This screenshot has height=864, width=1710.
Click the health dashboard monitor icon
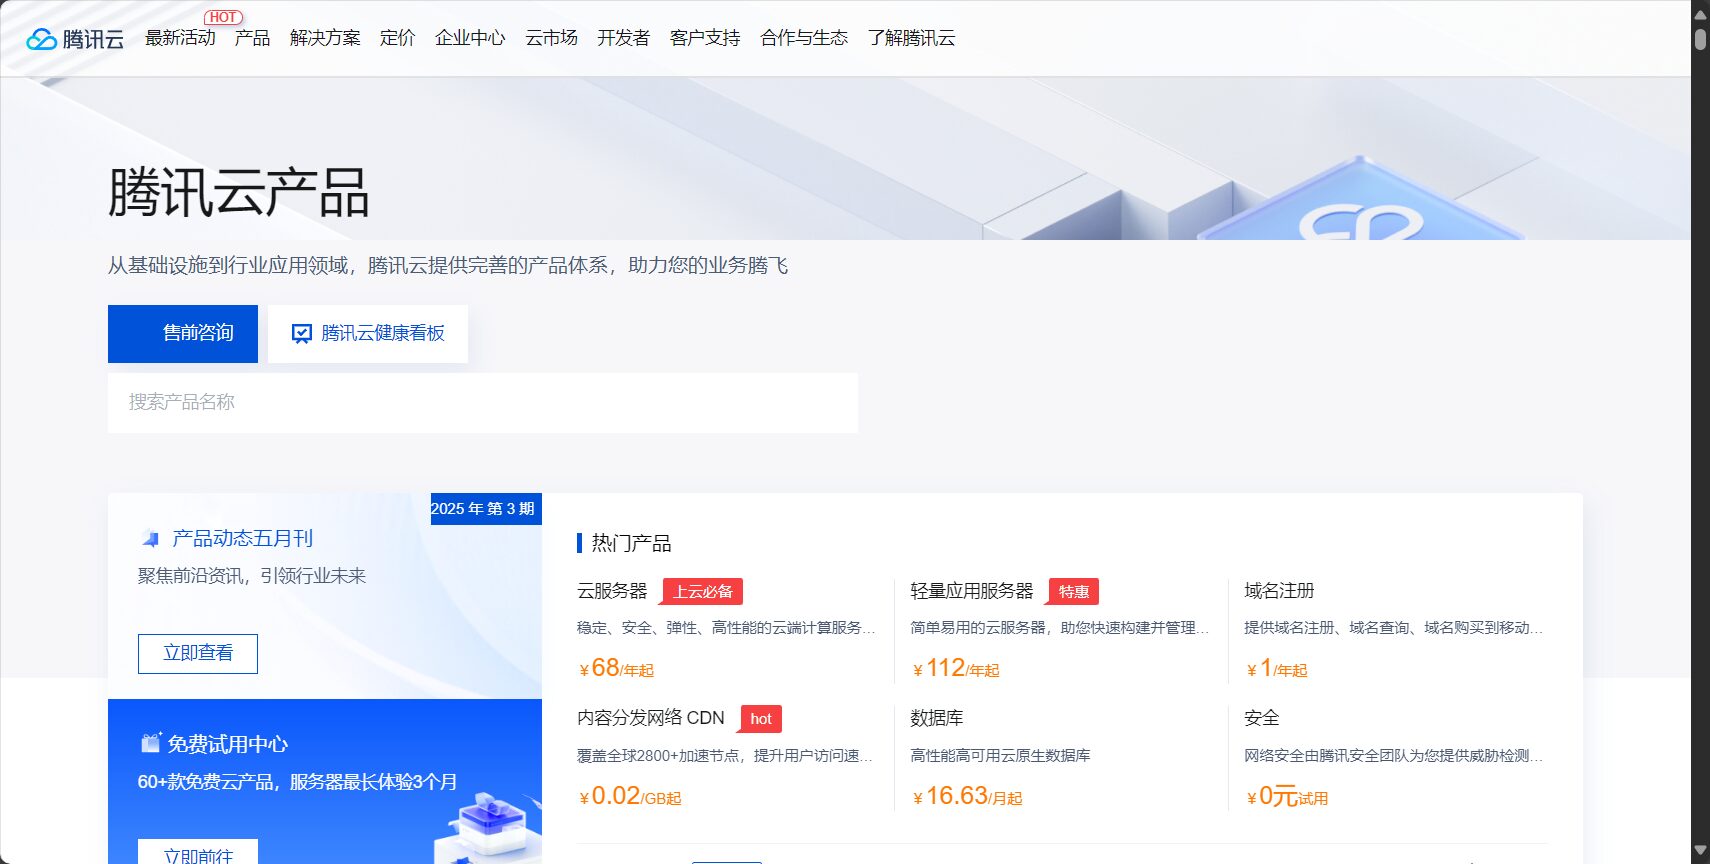tap(301, 334)
